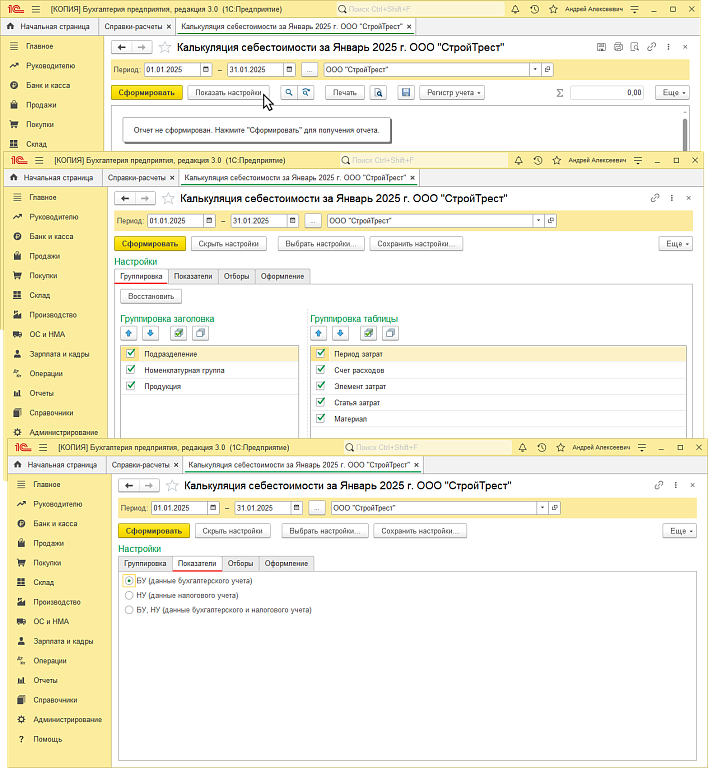
Task: Click the diskette save icon left of Регистр учета
Action: 406,93
